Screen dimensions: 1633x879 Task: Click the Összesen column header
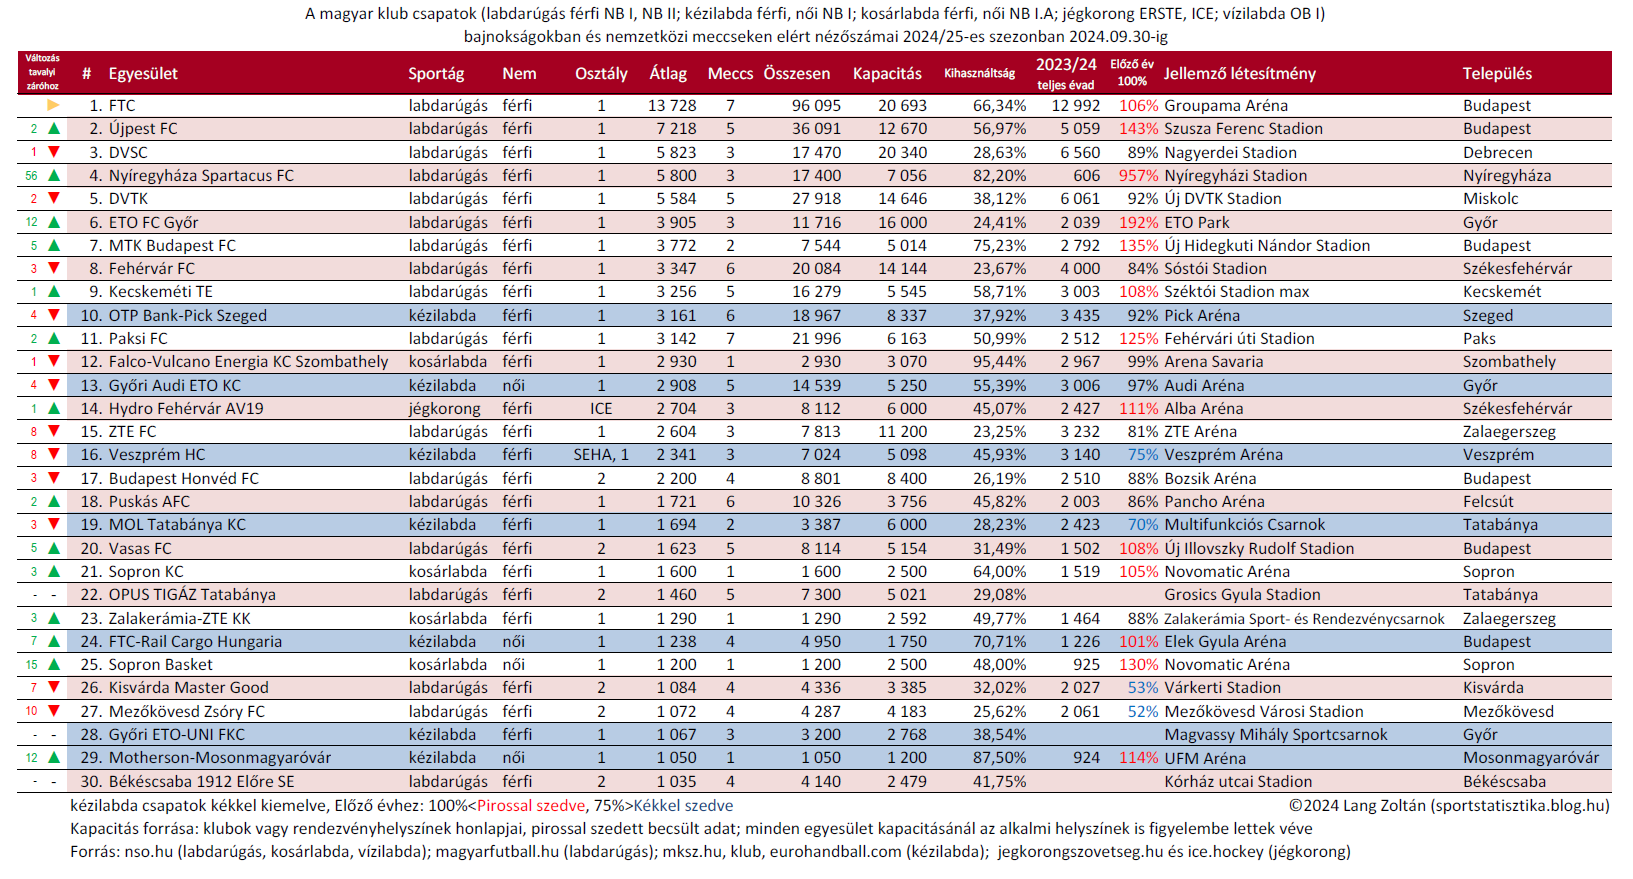796,73
